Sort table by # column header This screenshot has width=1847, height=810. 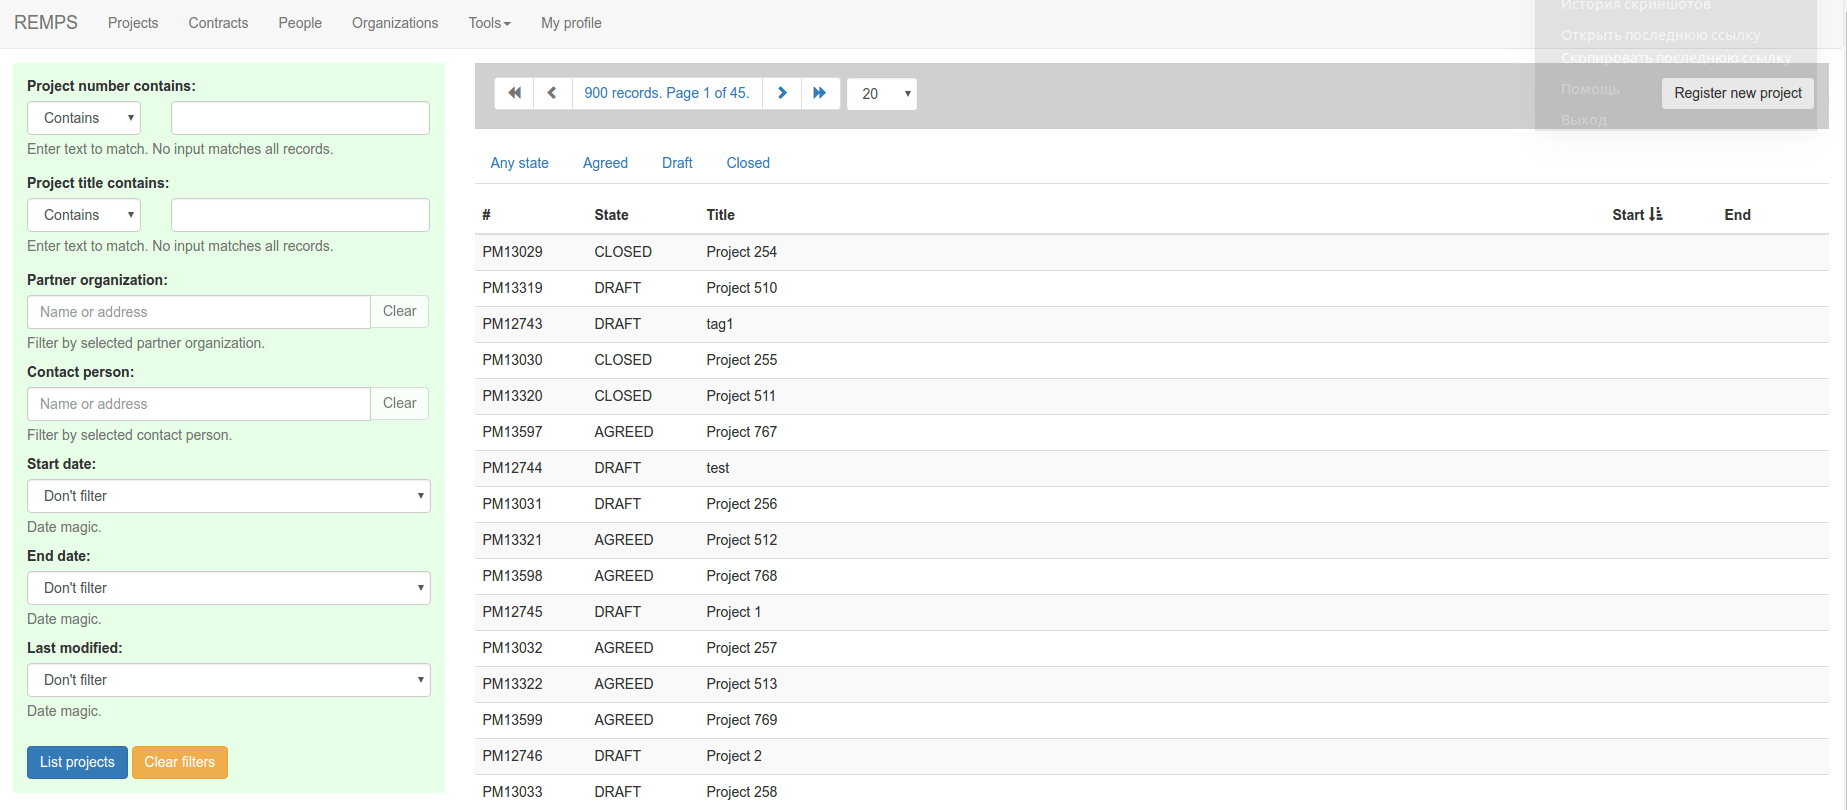tap(486, 215)
